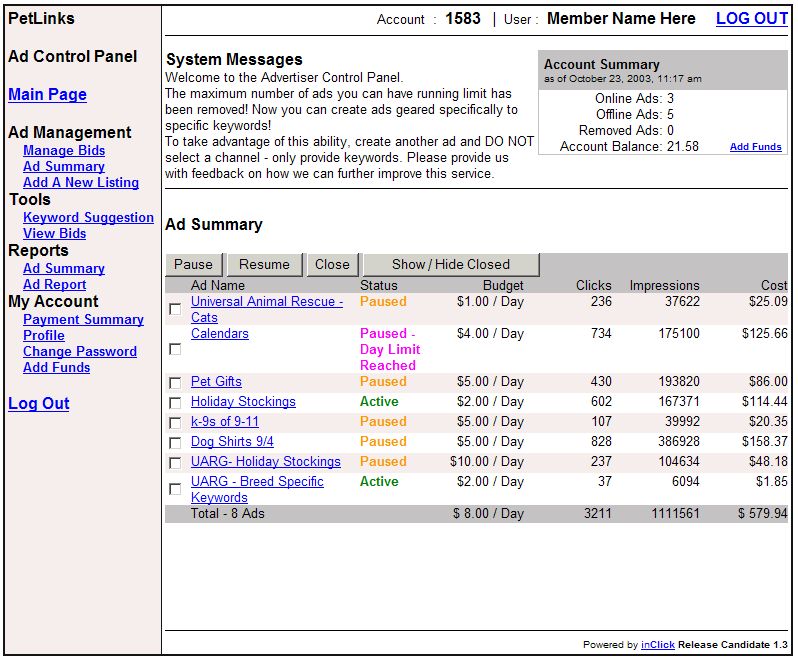The height and width of the screenshot is (664, 798).
Task: Open Manage Bids in Ad Management
Action: tap(64, 150)
